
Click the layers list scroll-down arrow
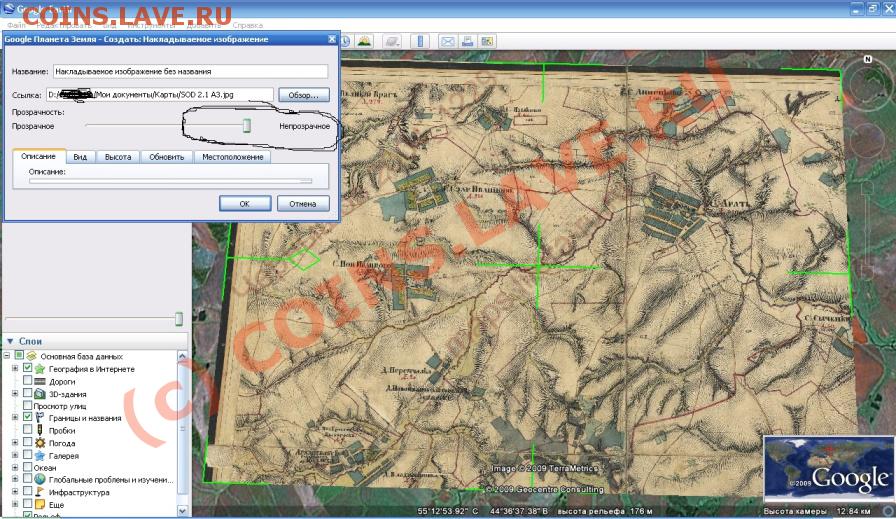coord(183,510)
